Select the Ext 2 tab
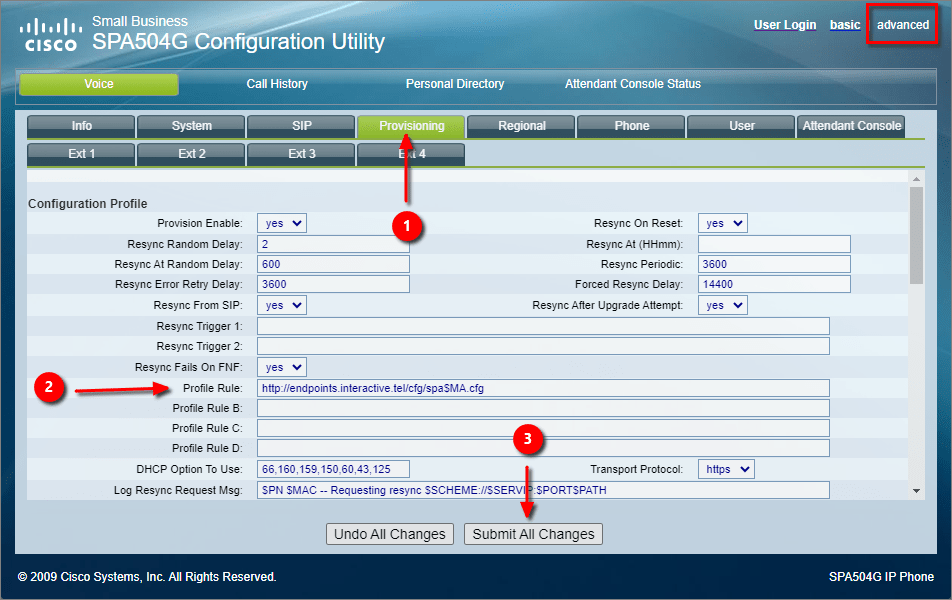Viewport: 952px width, 600px height. [190, 154]
